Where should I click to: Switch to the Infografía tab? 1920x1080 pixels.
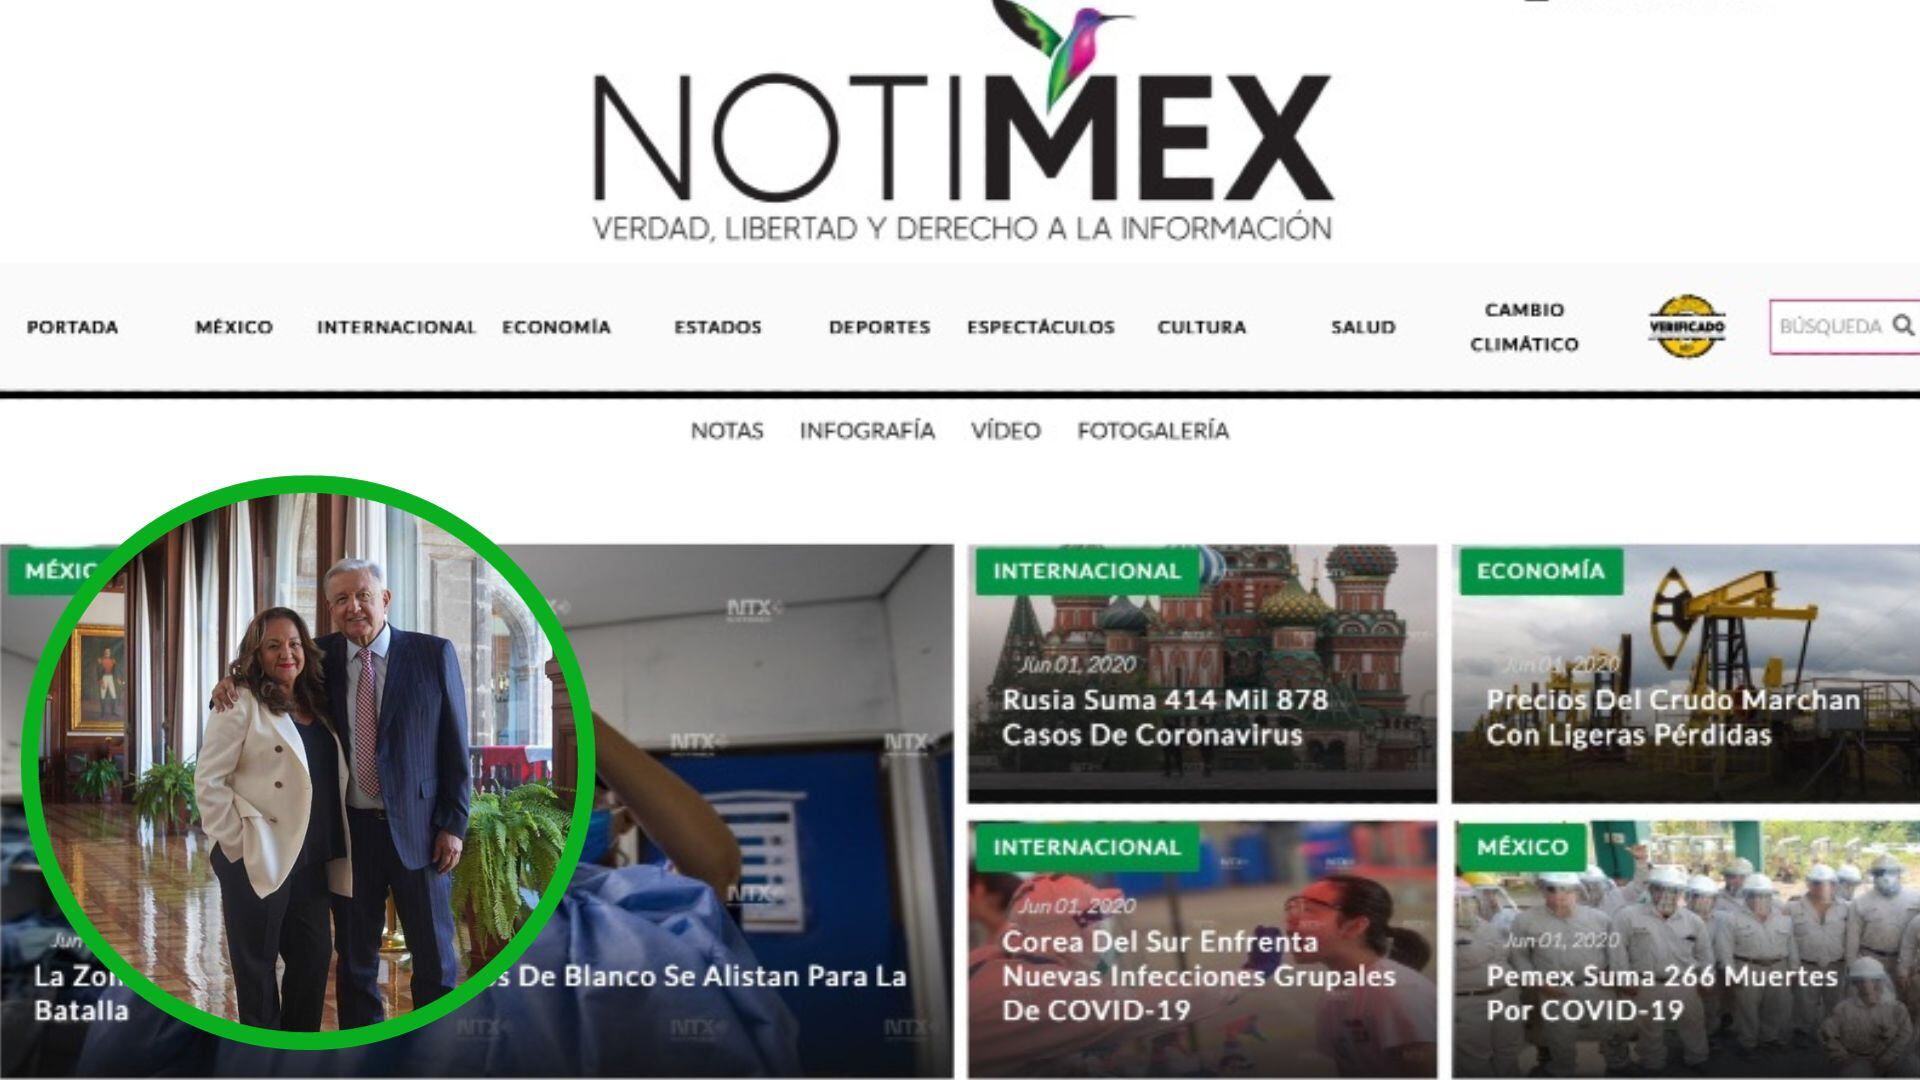tap(867, 431)
